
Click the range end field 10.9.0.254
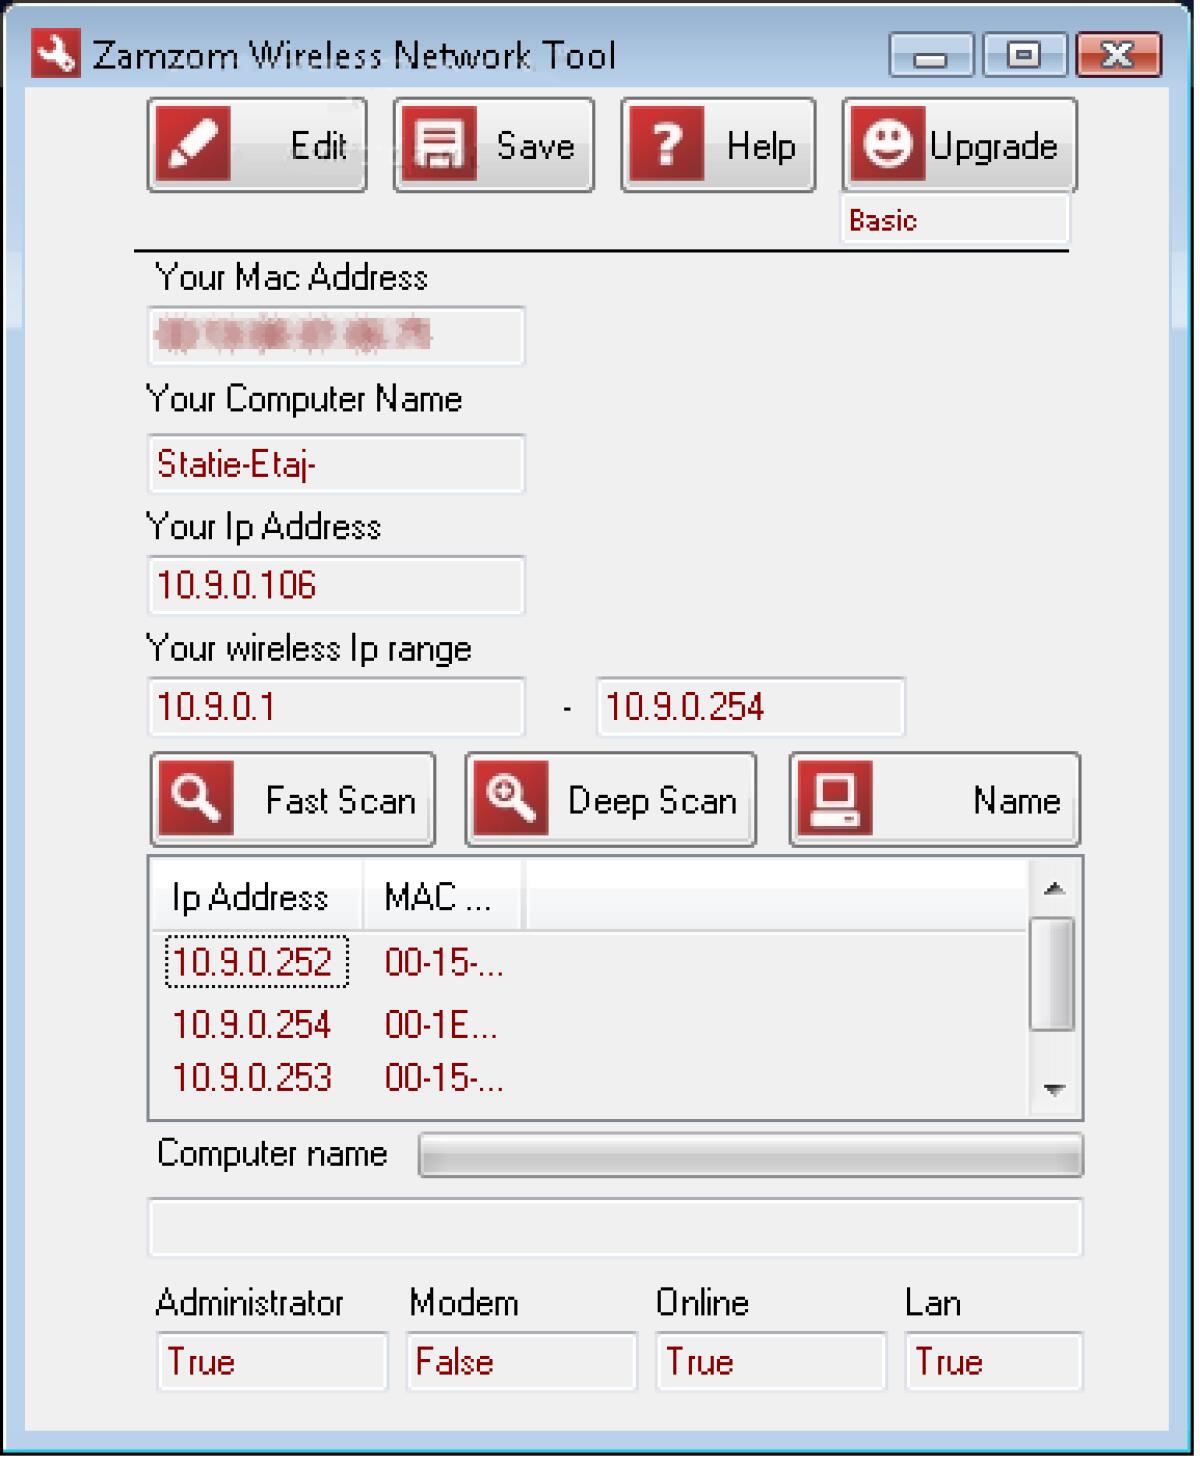pos(751,707)
